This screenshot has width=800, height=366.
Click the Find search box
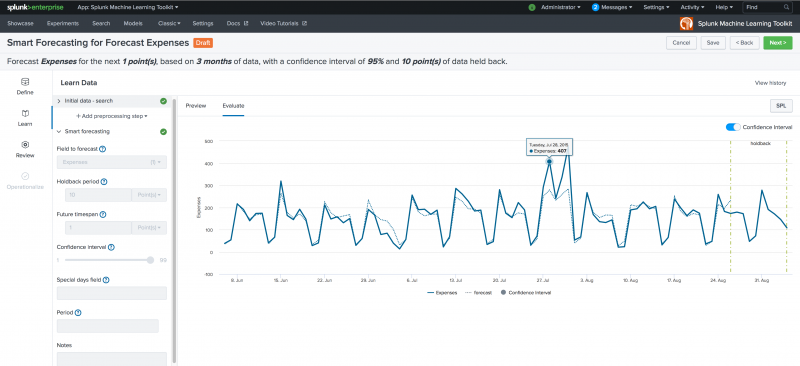[767, 7]
